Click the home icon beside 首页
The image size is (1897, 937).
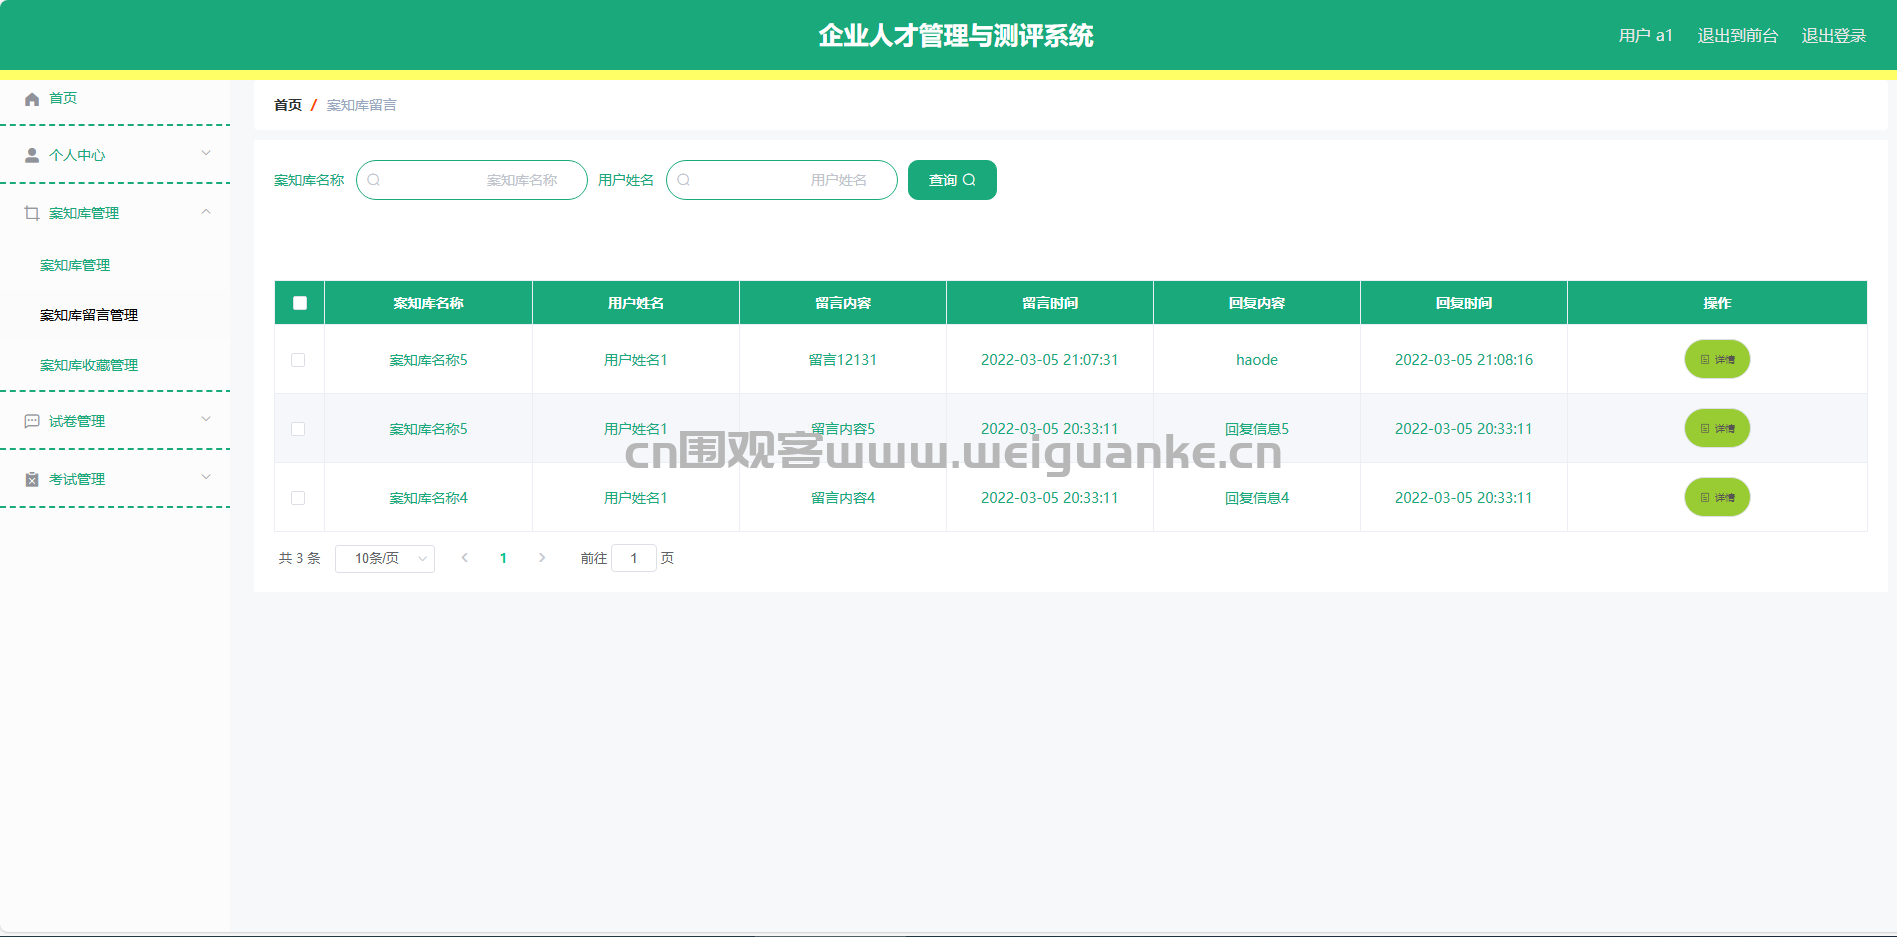click(x=32, y=99)
